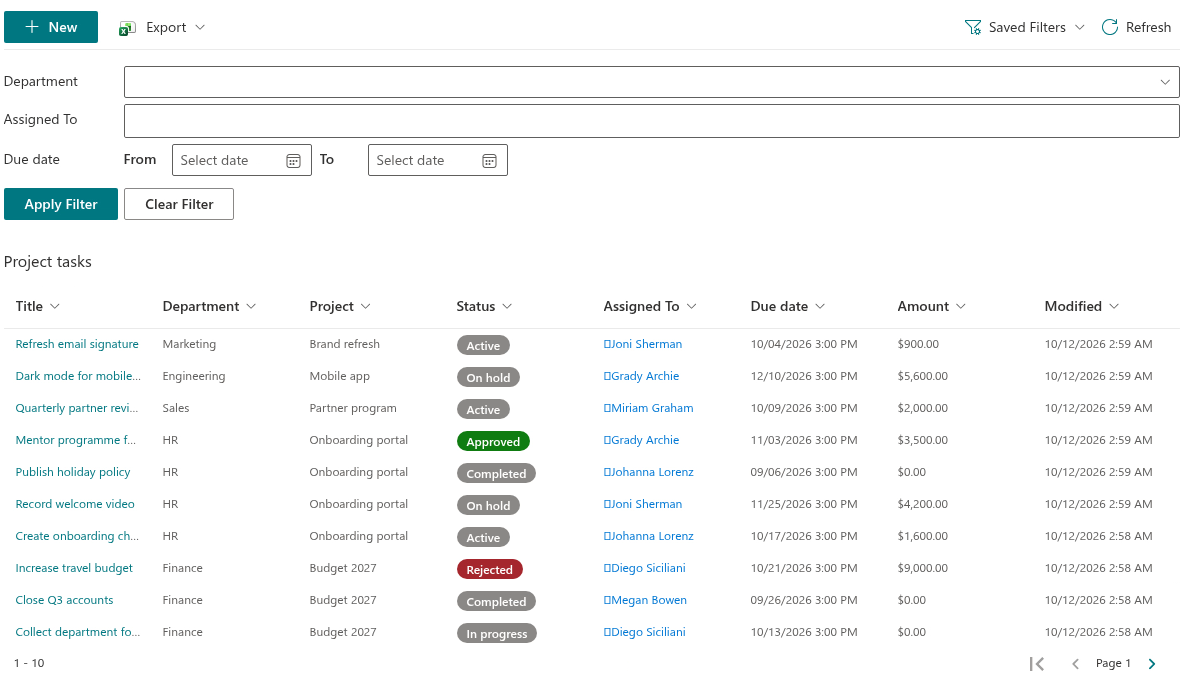Open the Assigned To column header menu
Image resolution: width=1195 pixels, height=685 pixels.
coord(649,306)
